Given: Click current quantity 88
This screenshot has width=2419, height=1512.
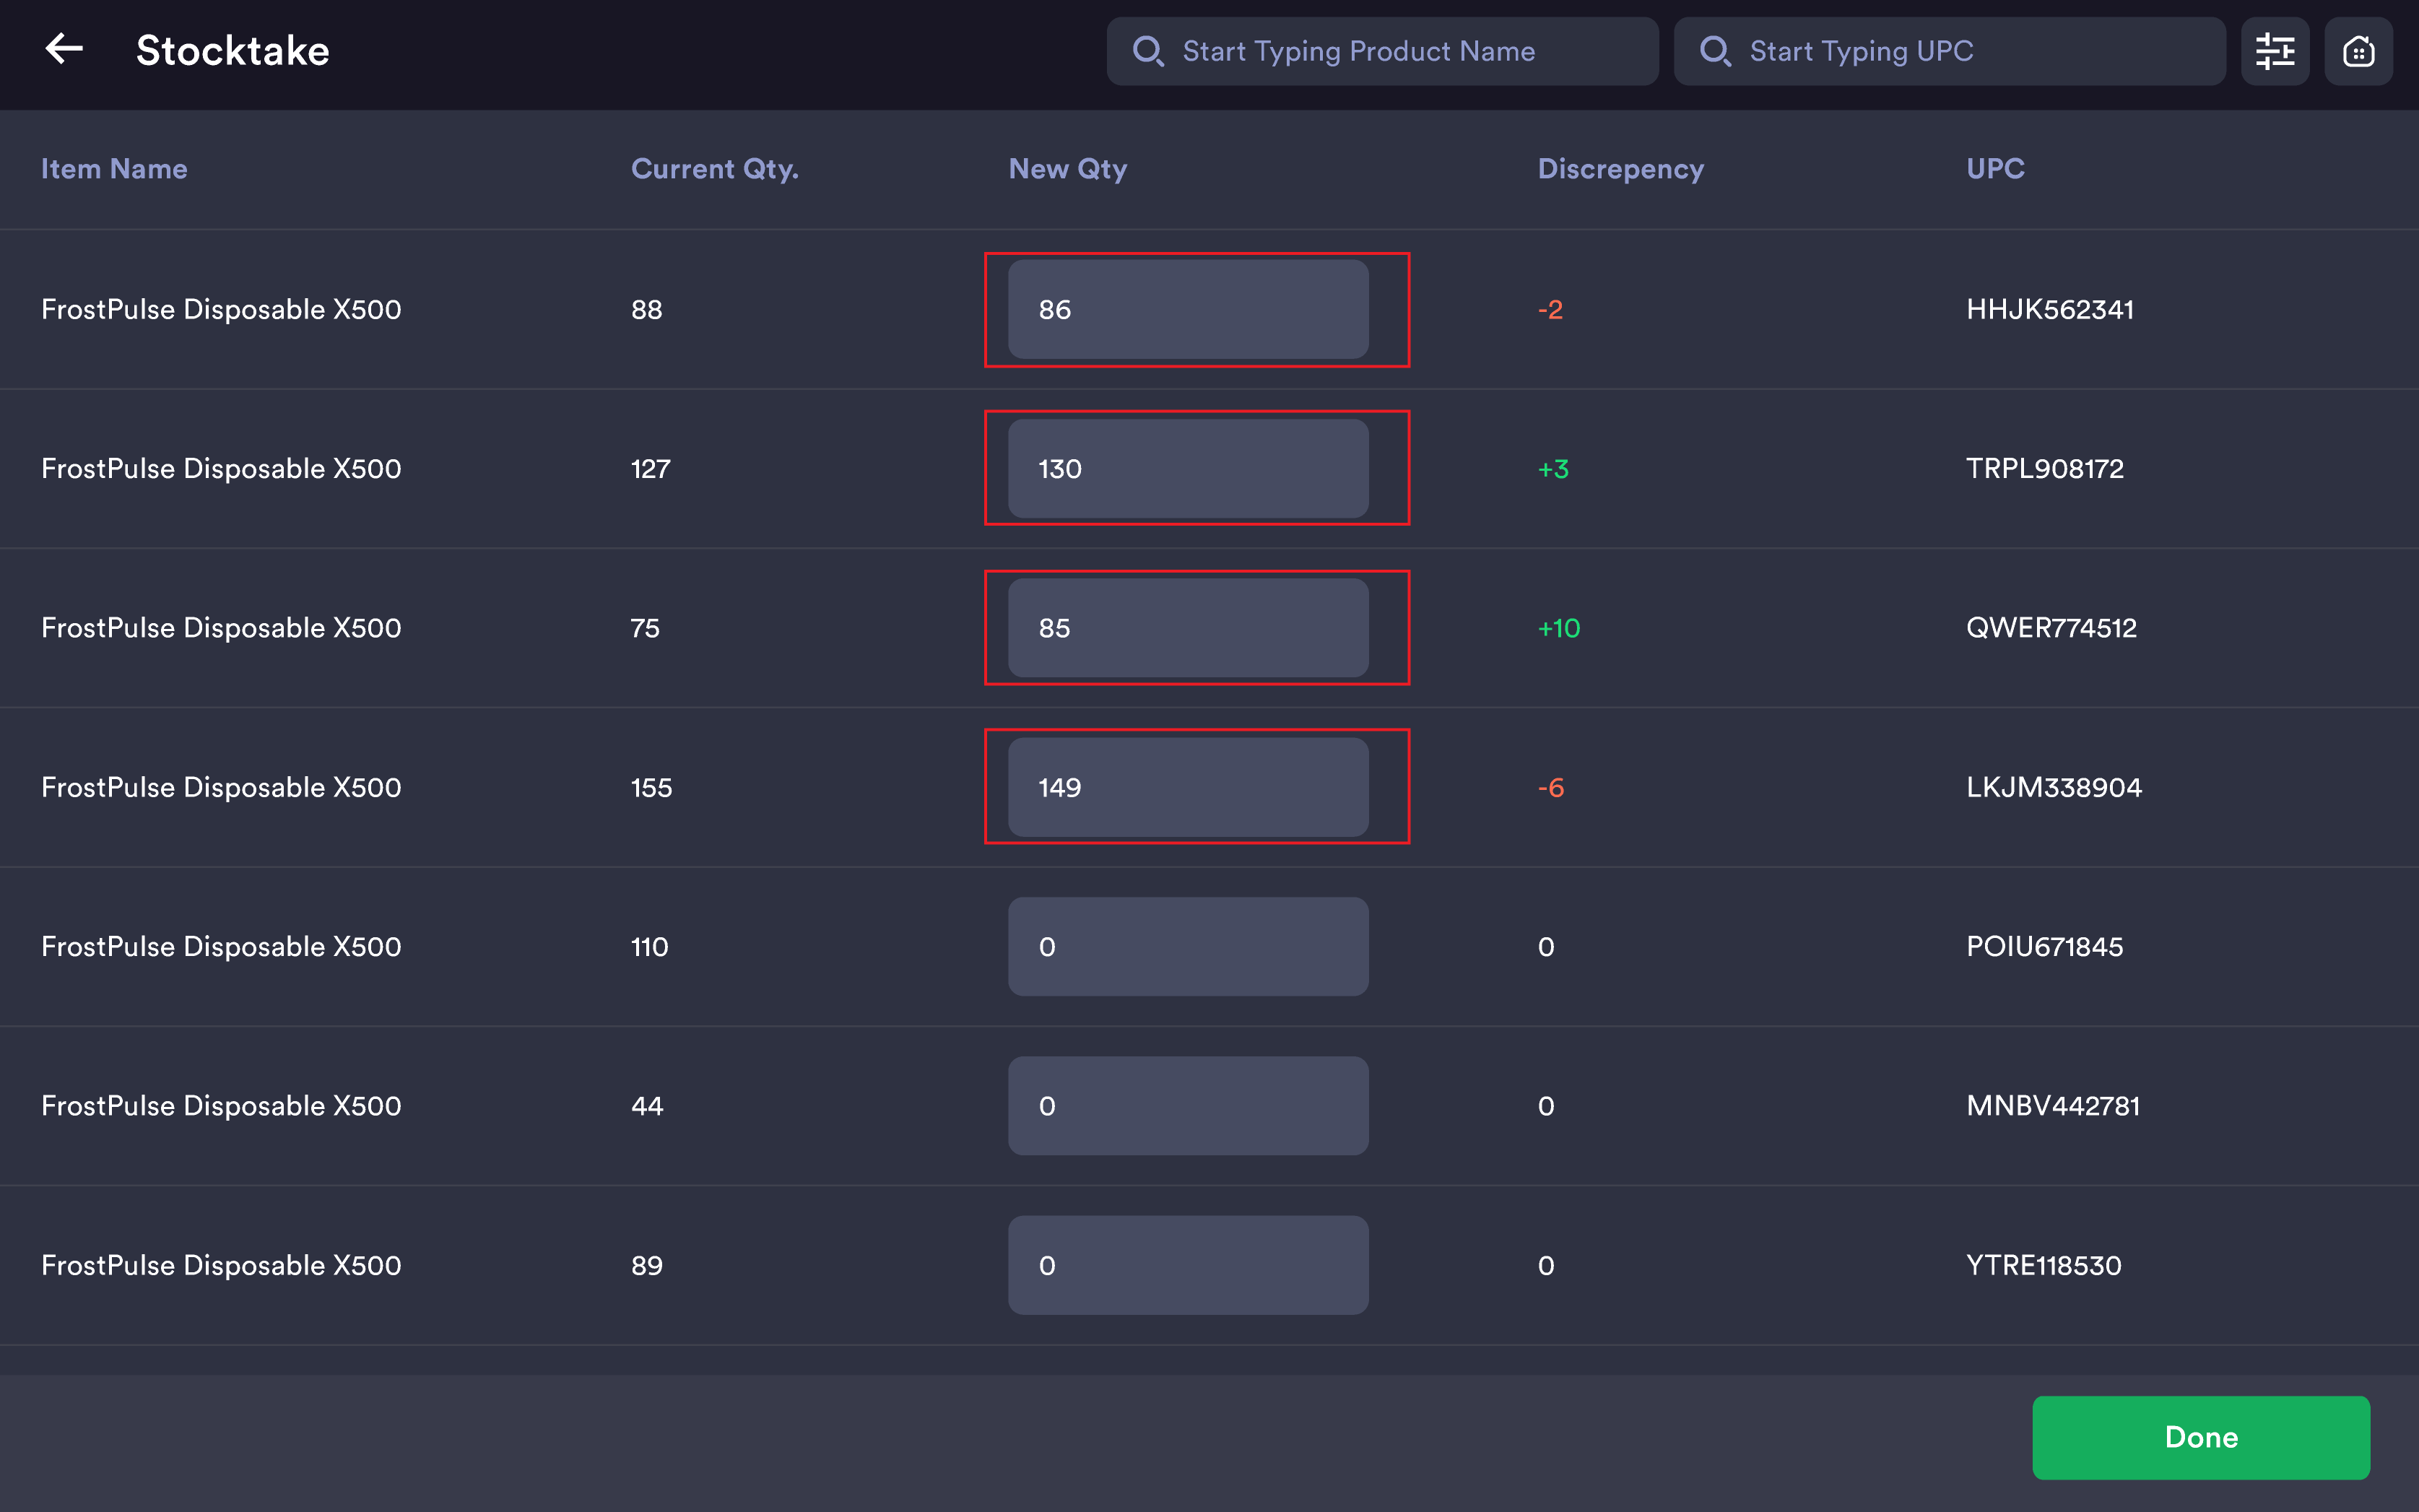Looking at the screenshot, I should [x=647, y=310].
